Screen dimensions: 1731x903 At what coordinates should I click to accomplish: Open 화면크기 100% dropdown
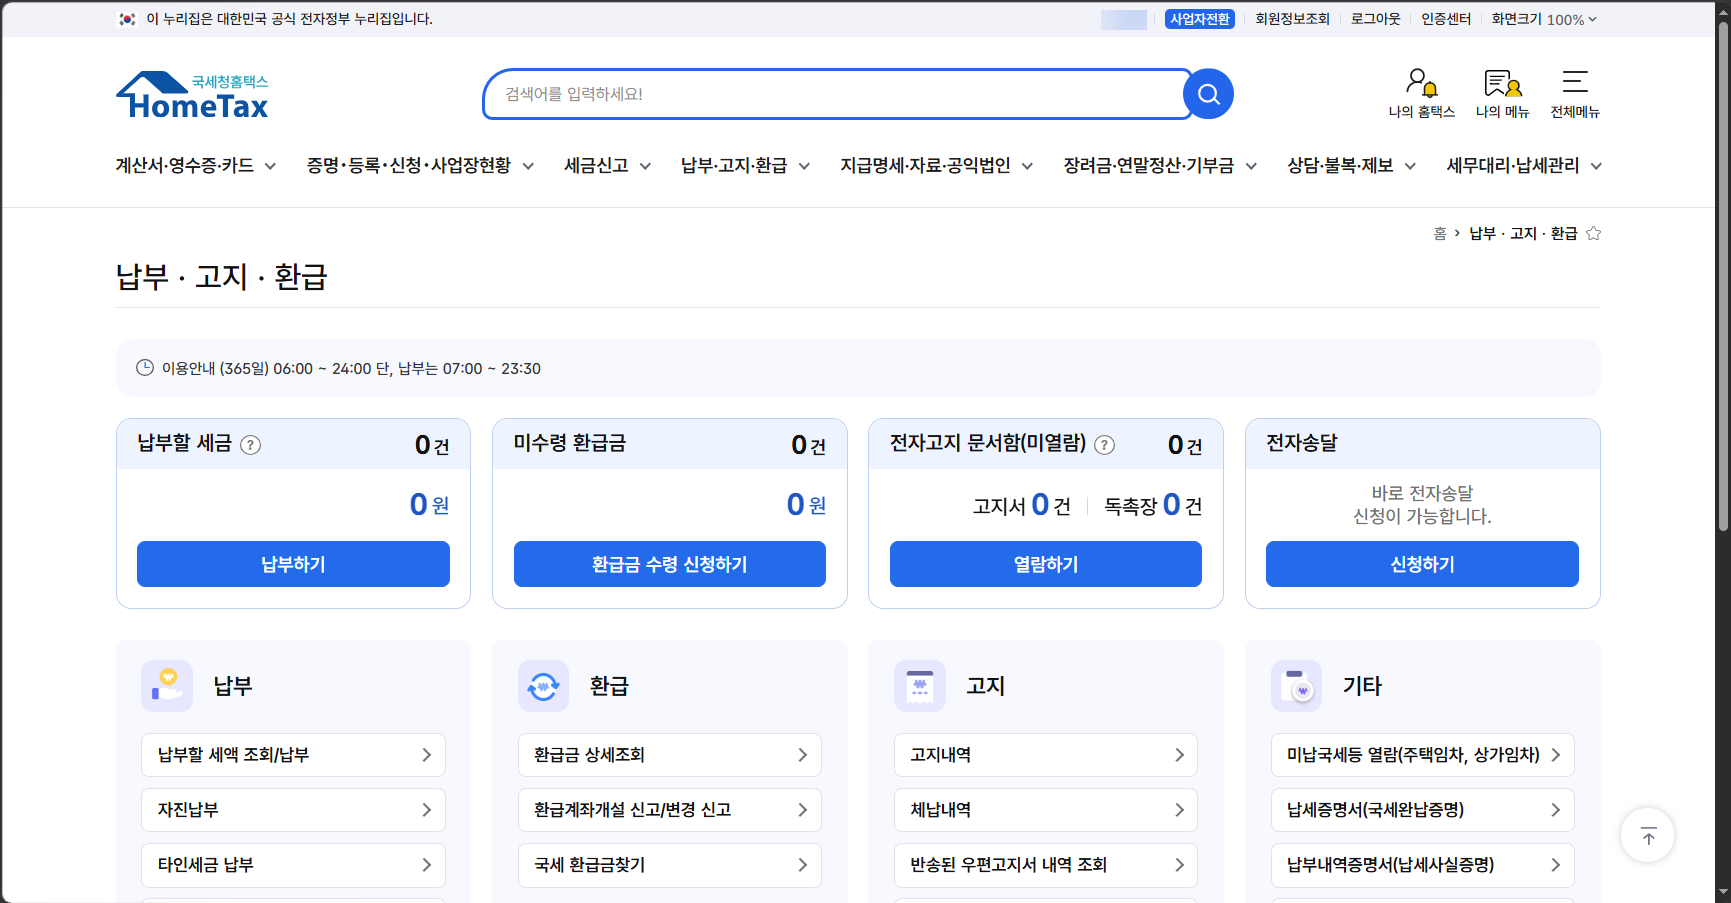(x=1544, y=19)
